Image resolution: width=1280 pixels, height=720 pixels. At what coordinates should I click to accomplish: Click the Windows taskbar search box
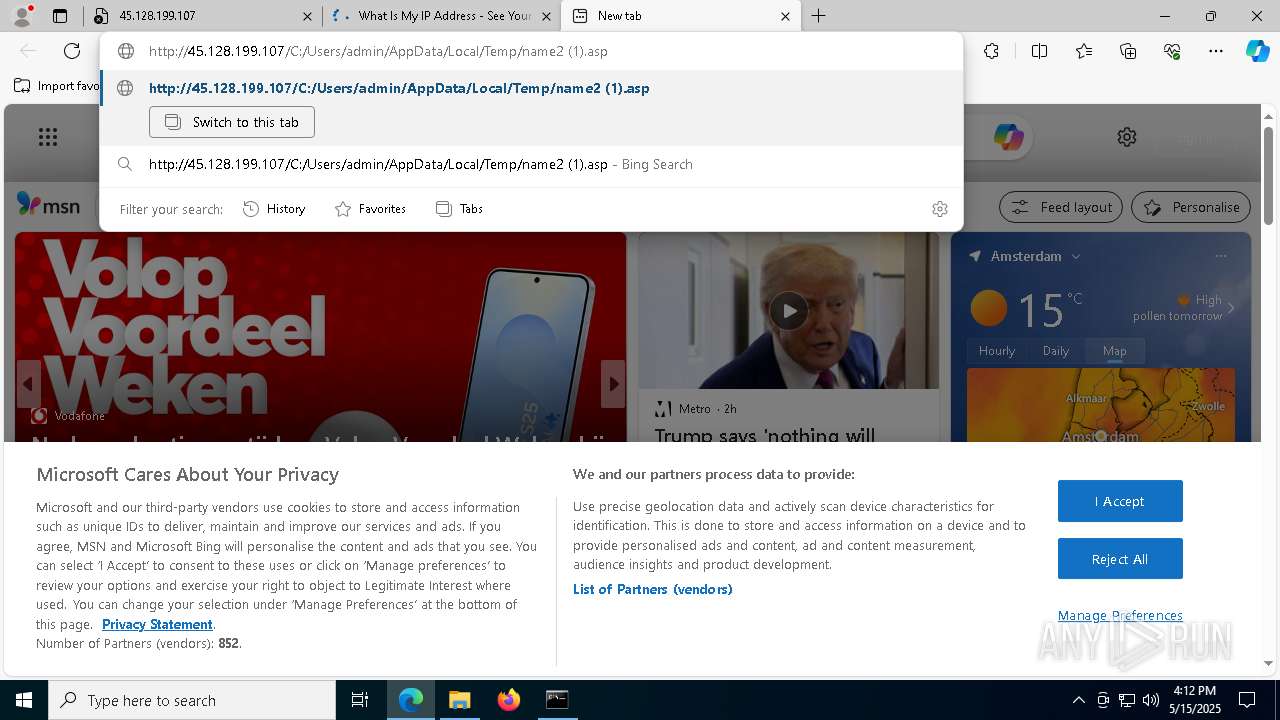(192, 700)
